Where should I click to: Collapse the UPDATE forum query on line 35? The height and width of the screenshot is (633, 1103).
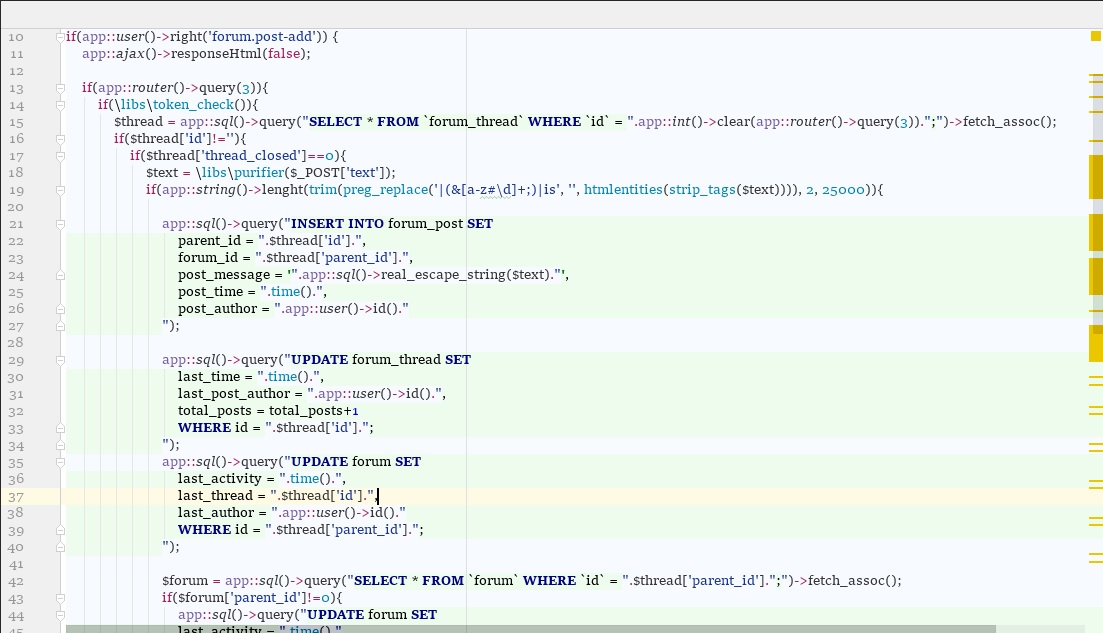60,462
